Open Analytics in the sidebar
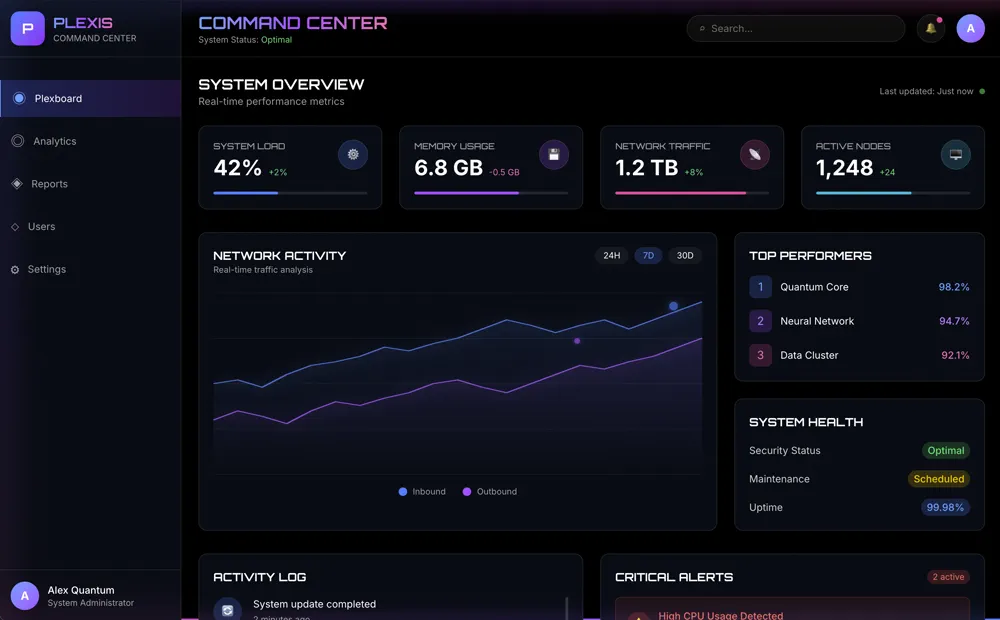 tap(55, 142)
